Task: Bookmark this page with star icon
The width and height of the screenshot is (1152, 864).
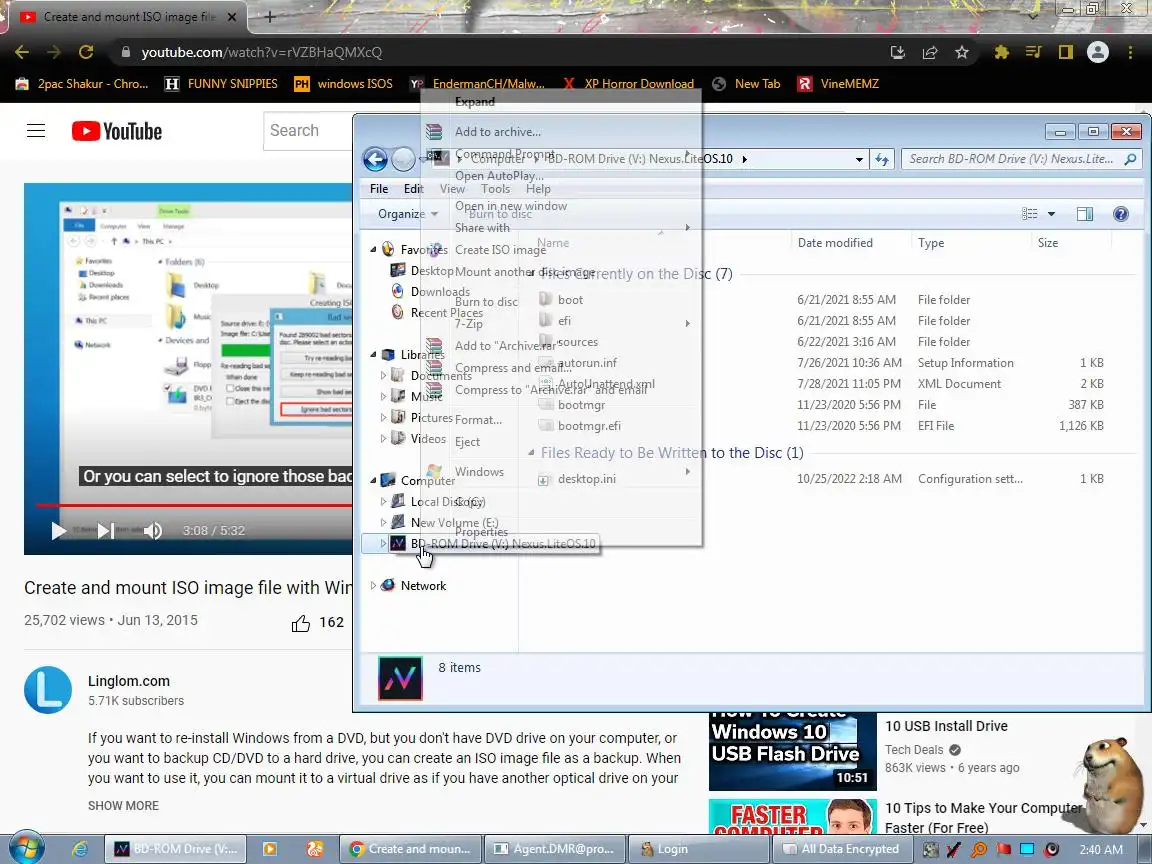Action: (962, 52)
